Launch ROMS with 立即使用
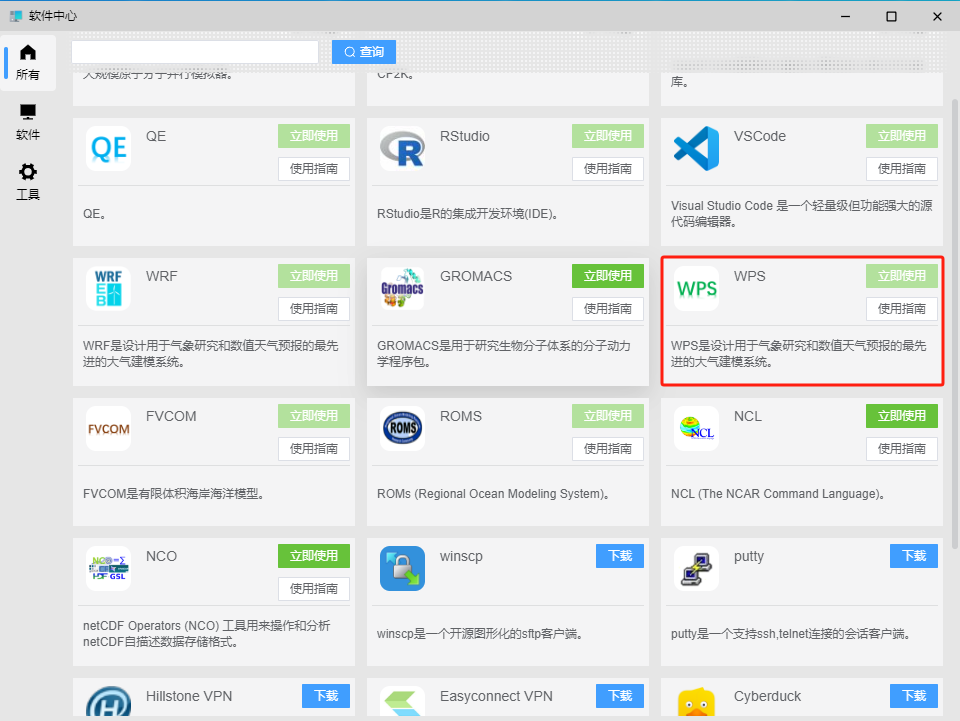This screenshot has width=960, height=721. coord(607,416)
